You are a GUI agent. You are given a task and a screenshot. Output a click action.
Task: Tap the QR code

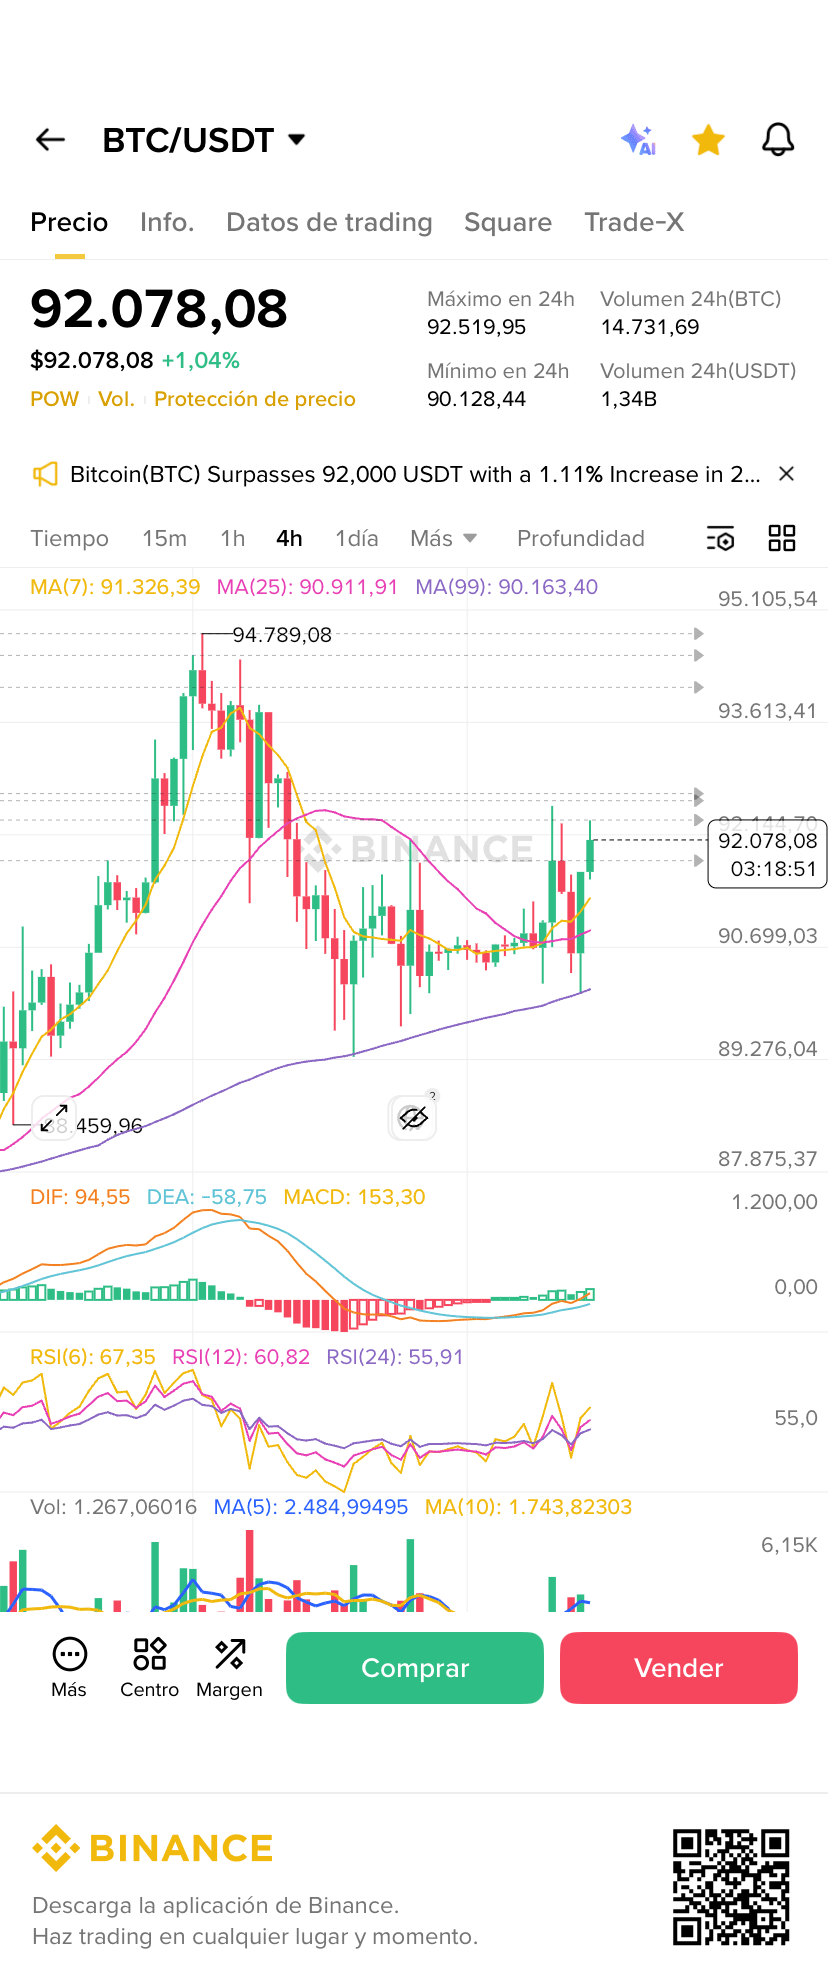click(x=731, y=1887)
